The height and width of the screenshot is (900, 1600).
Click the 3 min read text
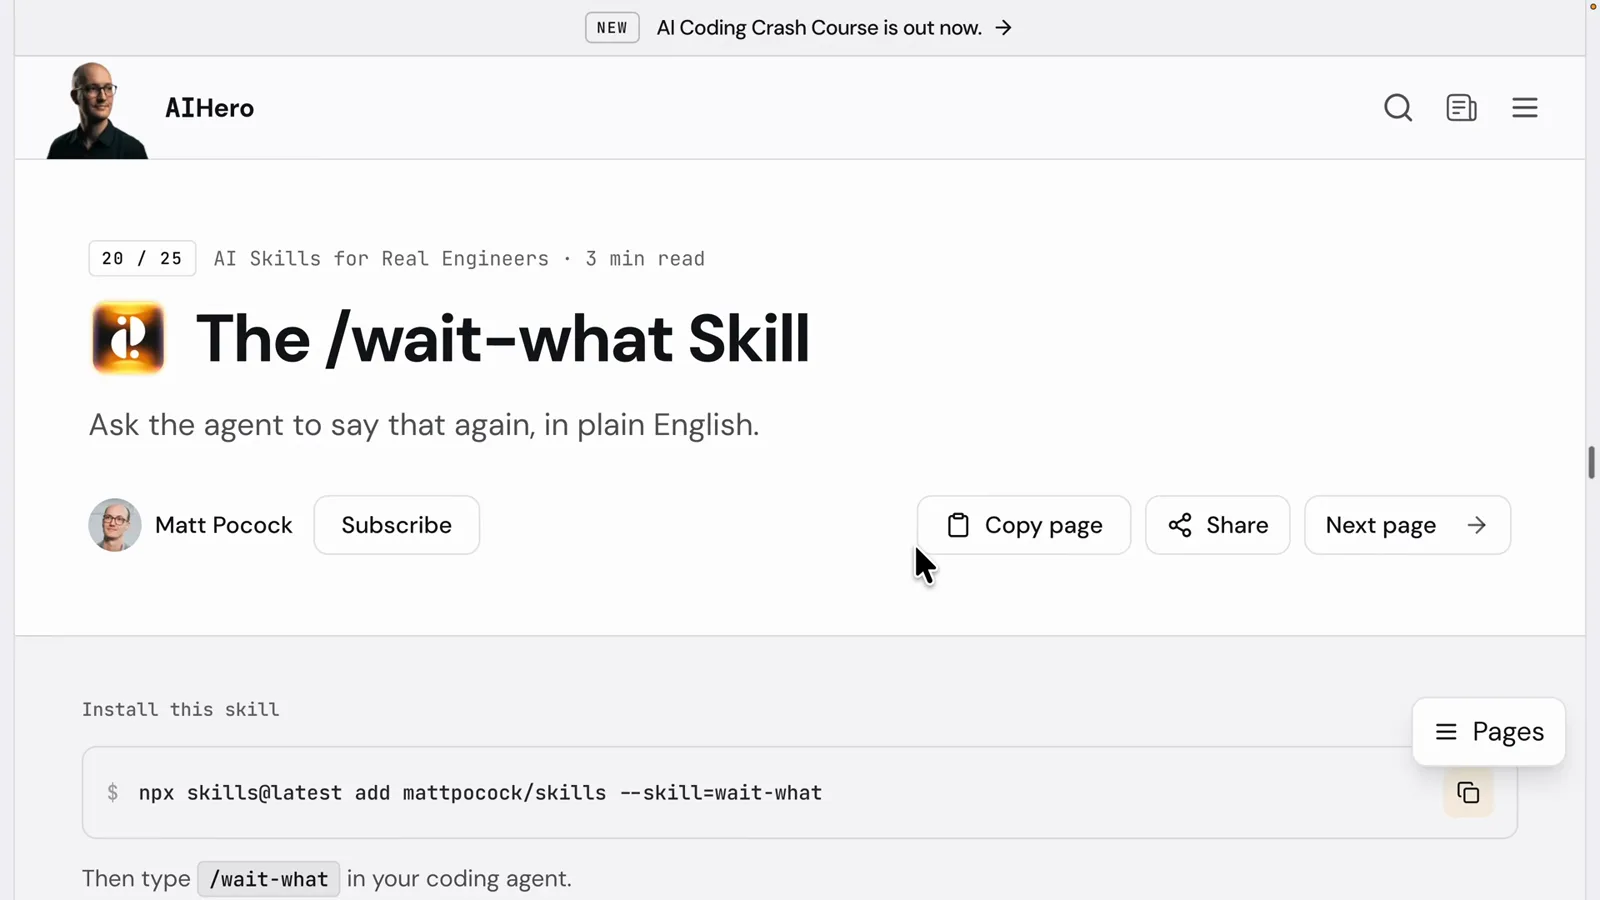point(645,259)
